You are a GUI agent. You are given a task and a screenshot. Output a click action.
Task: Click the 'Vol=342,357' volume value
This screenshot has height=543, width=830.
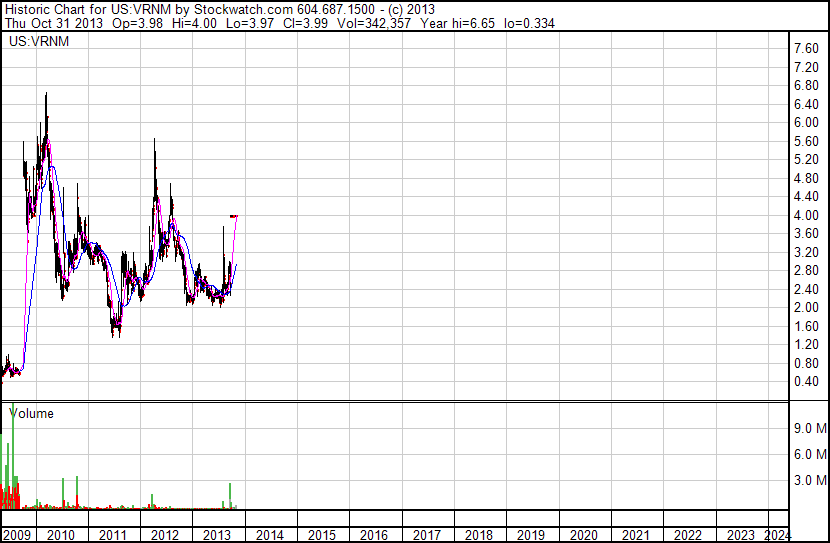point(374,23)
